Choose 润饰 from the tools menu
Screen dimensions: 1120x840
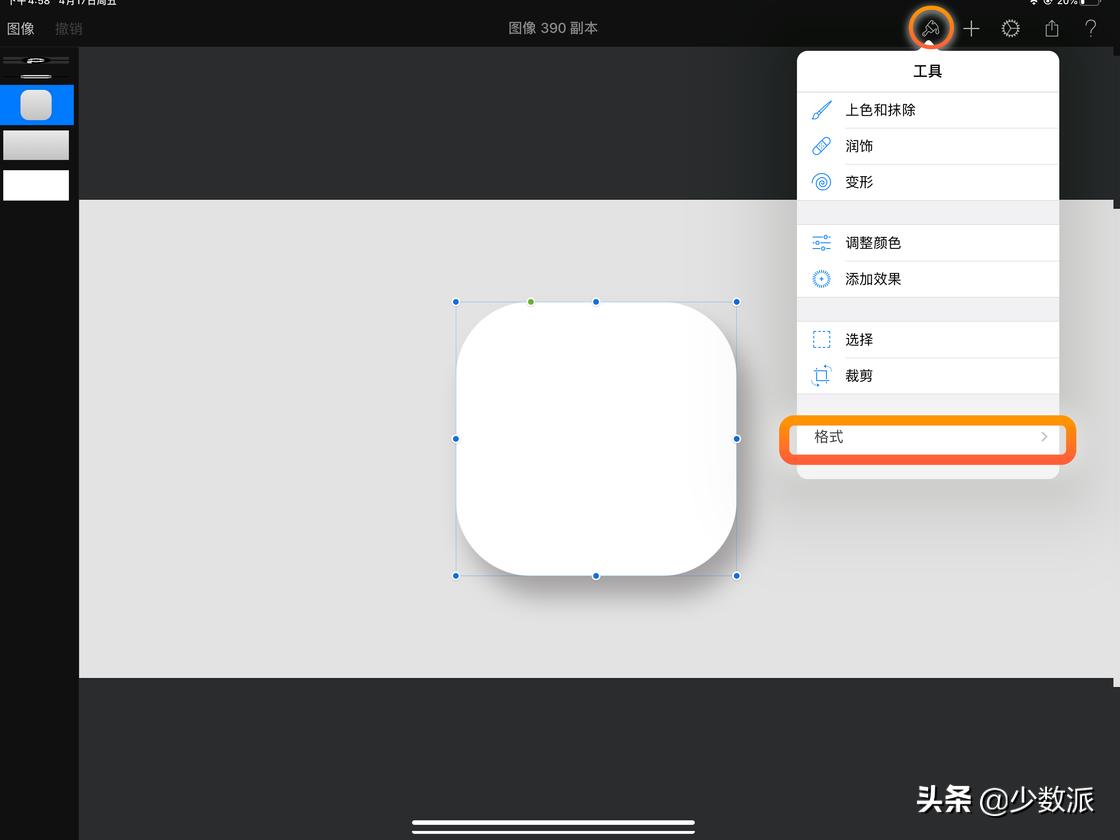click(x=928, y=146)
